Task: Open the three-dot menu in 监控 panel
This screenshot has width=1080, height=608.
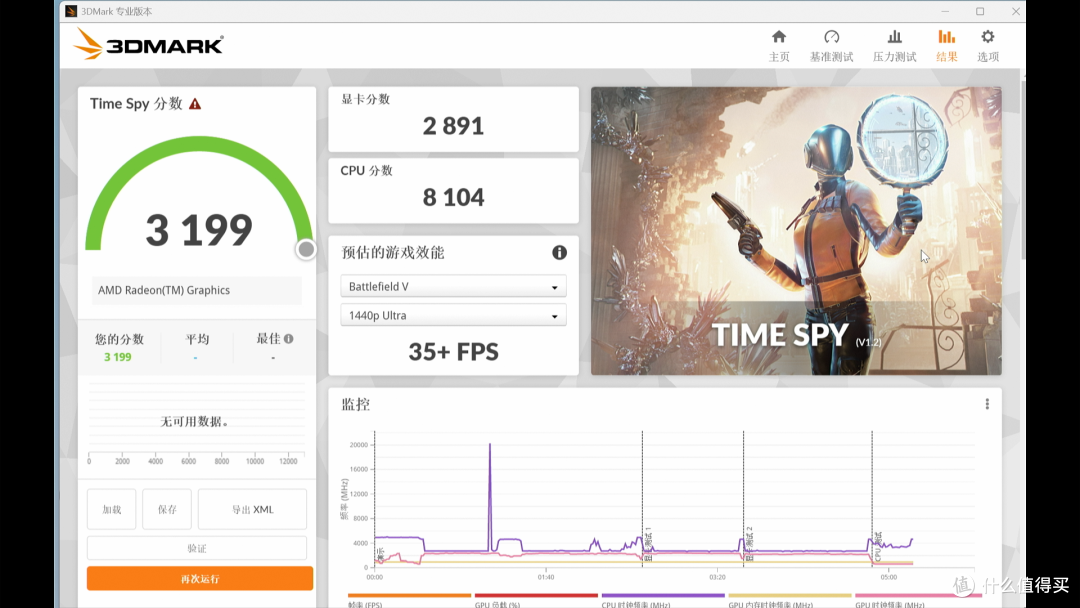Action: [x=987, y=404]
